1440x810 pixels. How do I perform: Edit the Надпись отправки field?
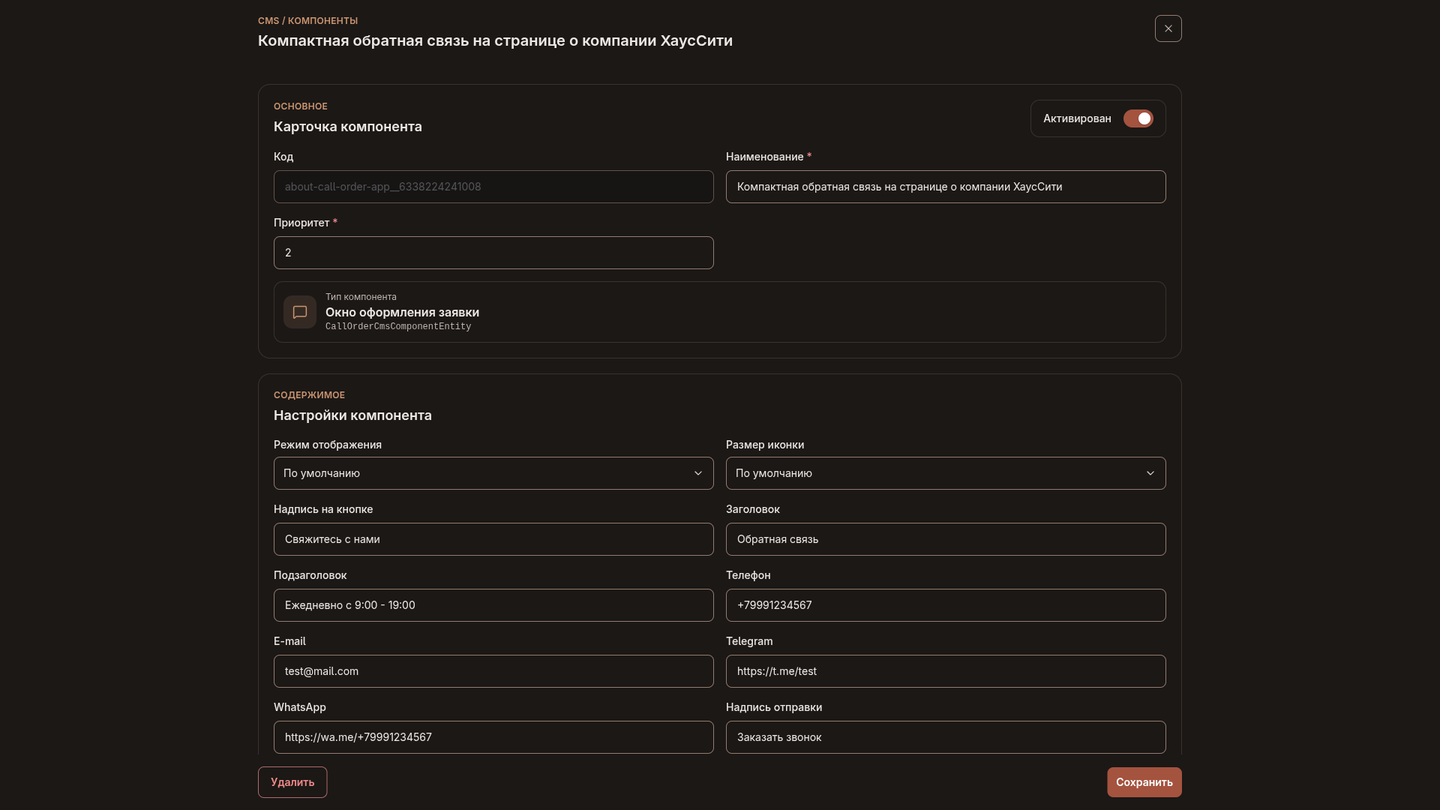tap(946, 737)
